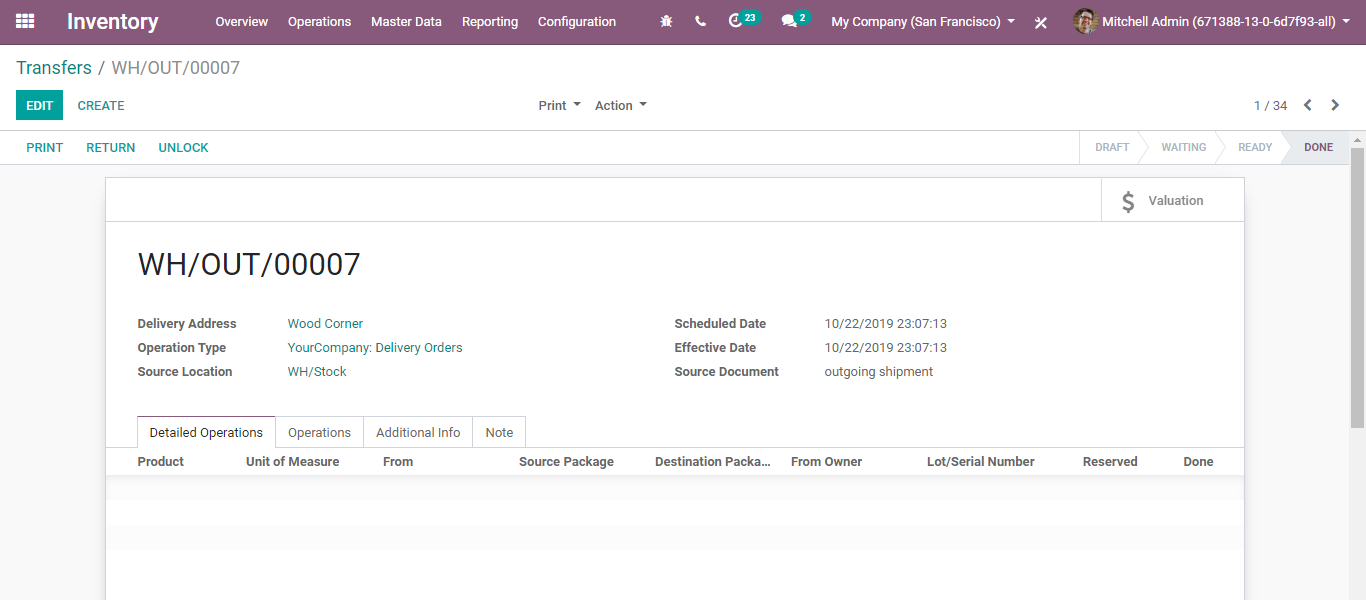Sort by the Unit of Measure column header
The width and height of the screenshot is (1366, 600).
pyautogui.click(x=292, y=461)
